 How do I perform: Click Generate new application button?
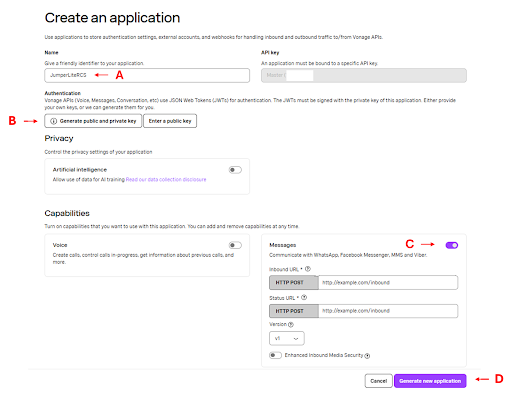point(430,381)
